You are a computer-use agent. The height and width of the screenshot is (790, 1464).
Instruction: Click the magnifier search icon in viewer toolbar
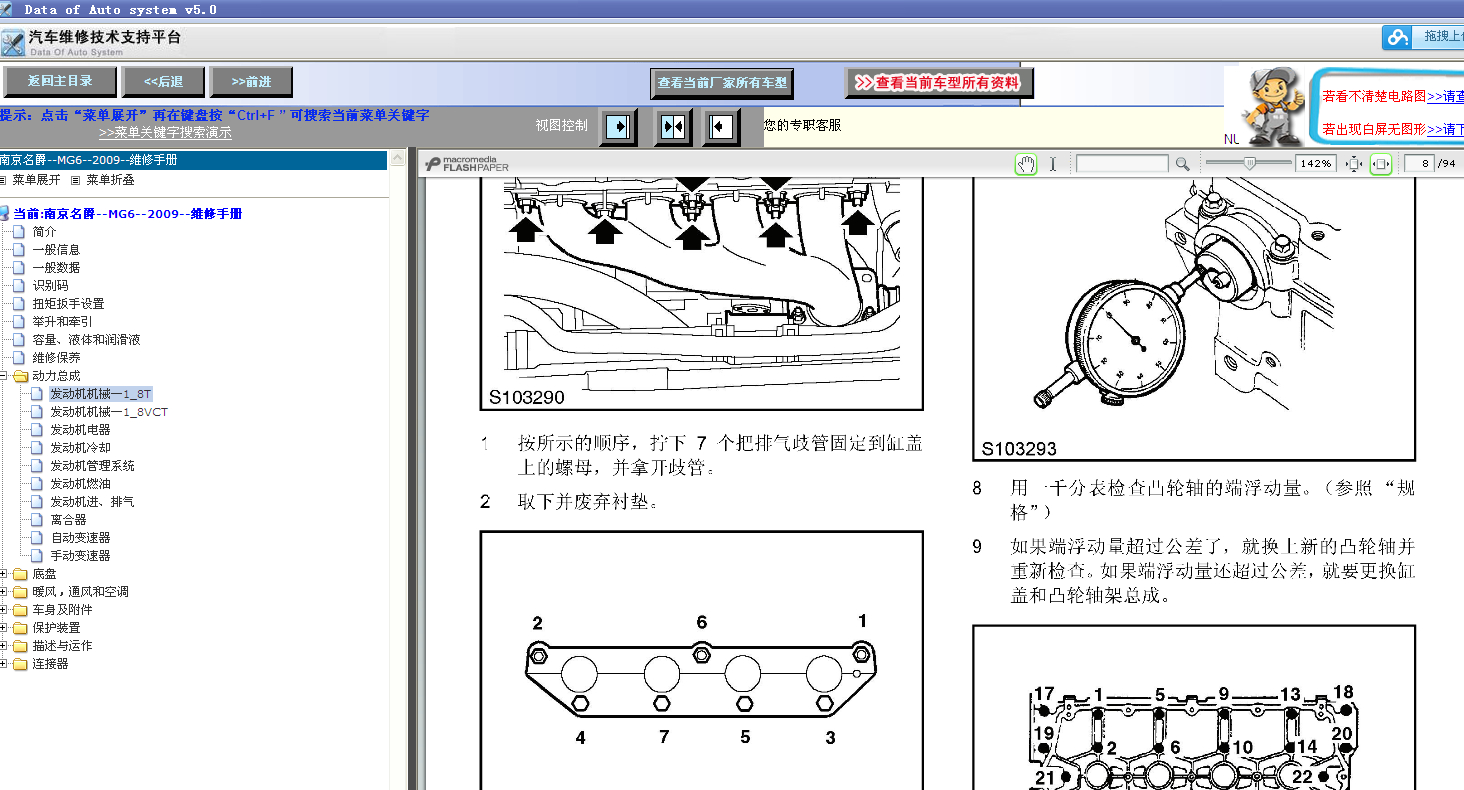(x=1182, y=164)
